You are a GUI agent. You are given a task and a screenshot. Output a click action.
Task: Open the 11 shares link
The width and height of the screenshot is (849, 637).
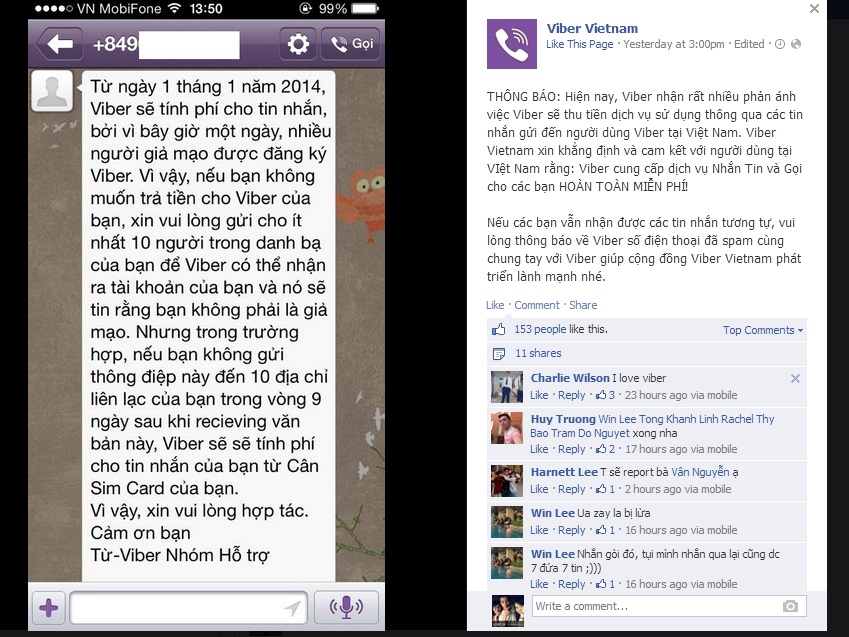click(x=538, y=353)
